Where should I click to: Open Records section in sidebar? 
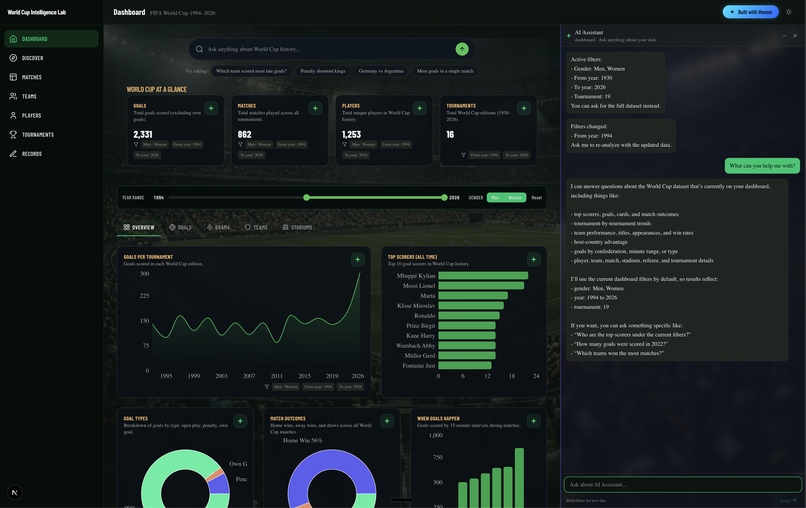[x=51, y=154]
